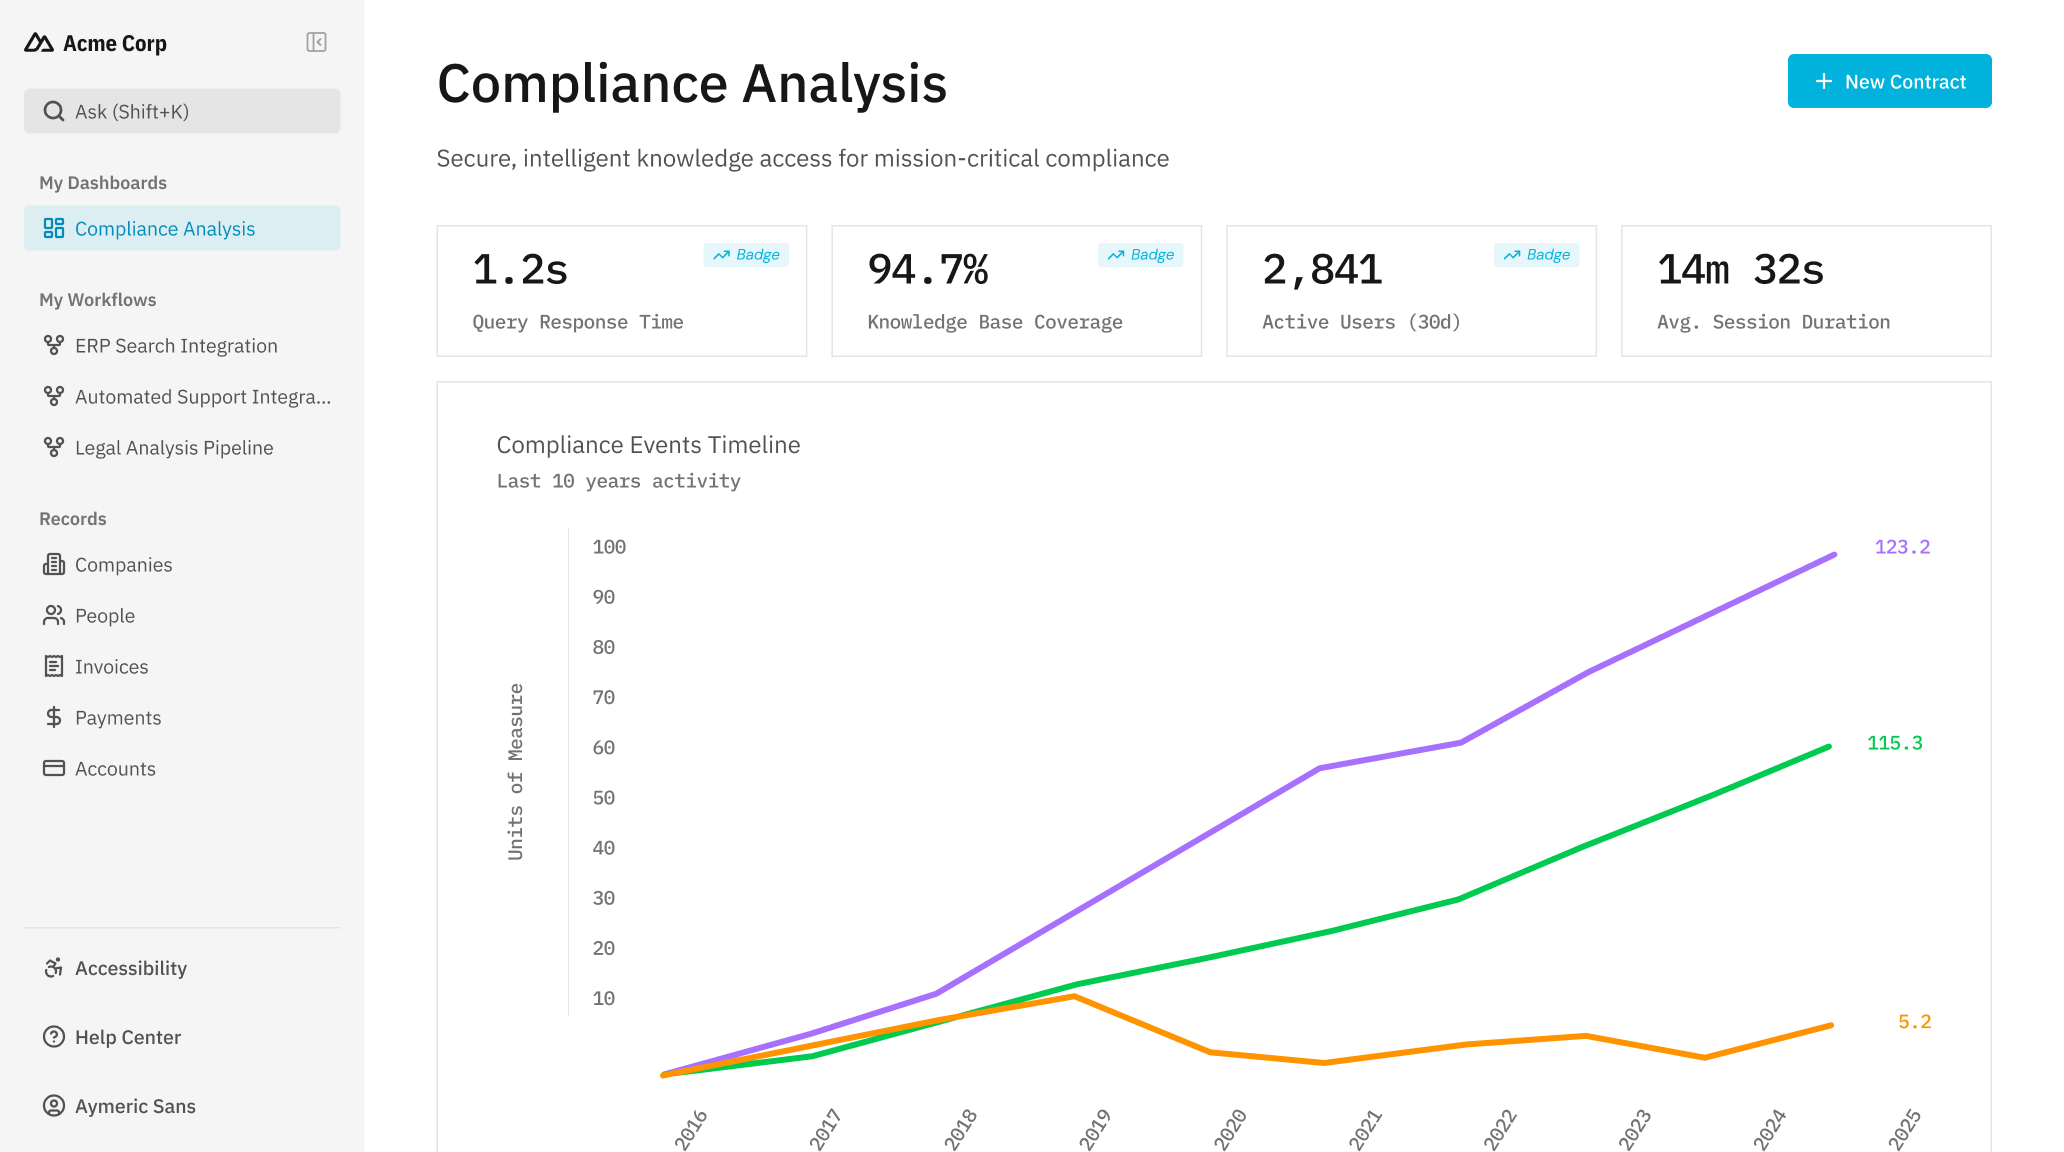Open Automated Support Integration workflow
This screenshot has height=1152, width=2064.
tap(202, 397)
